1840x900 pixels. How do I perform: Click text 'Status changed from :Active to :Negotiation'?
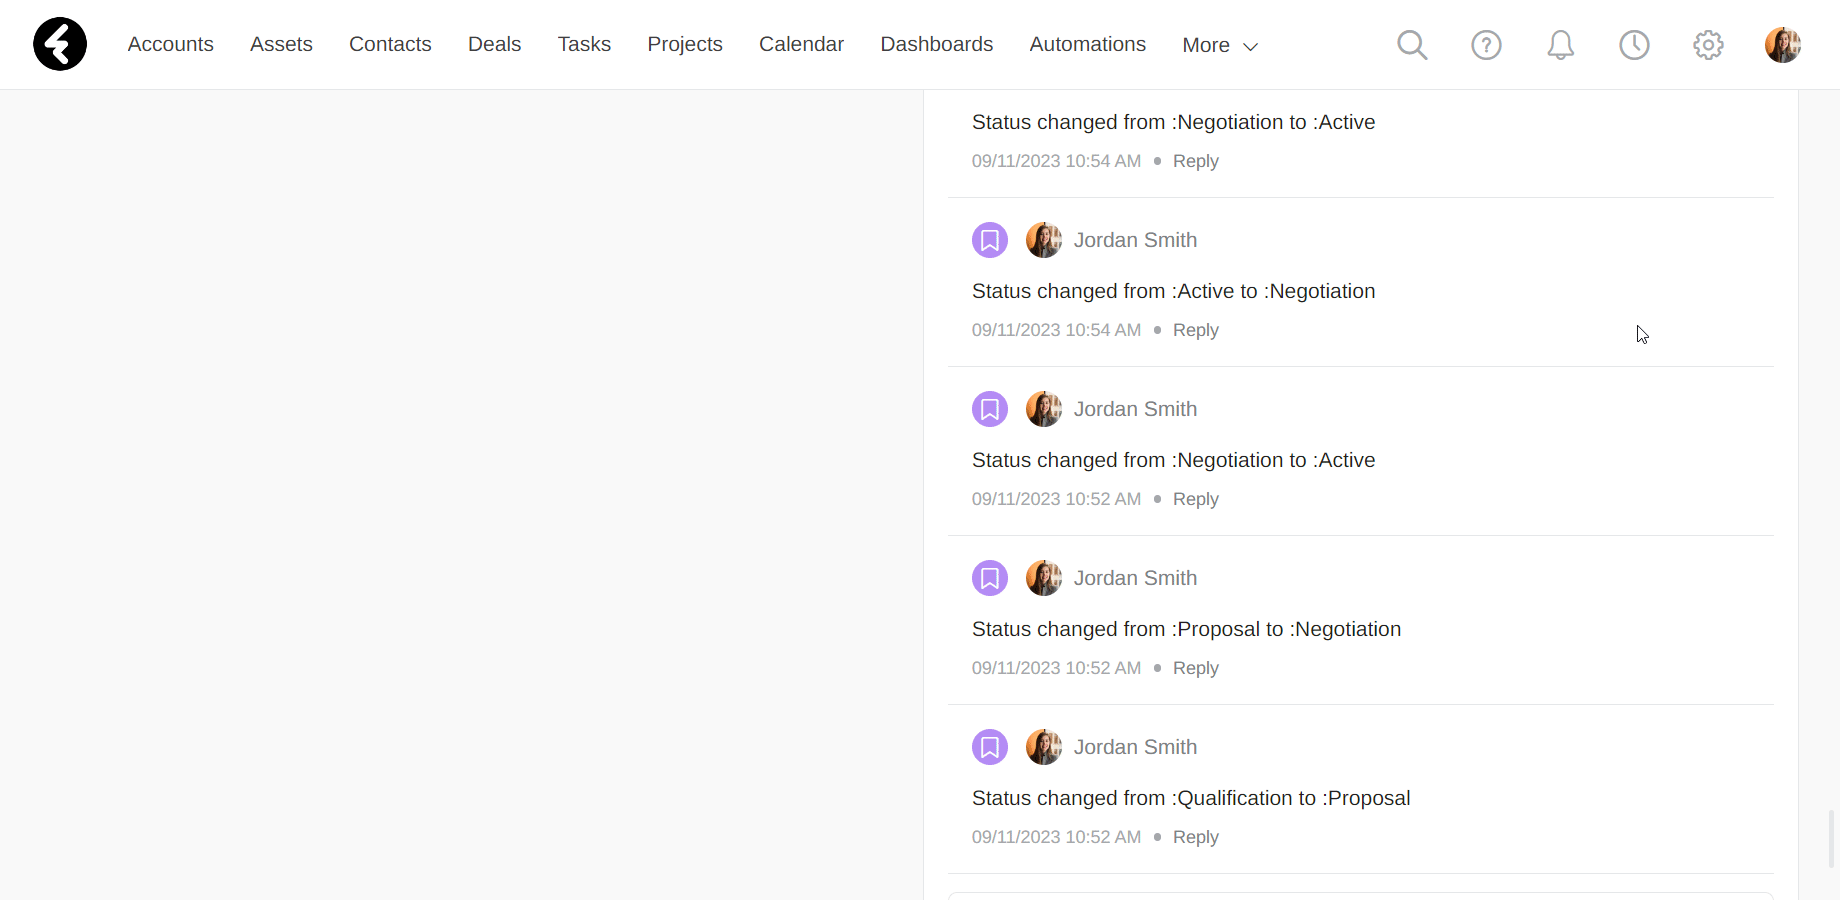tap(1173, 291)
